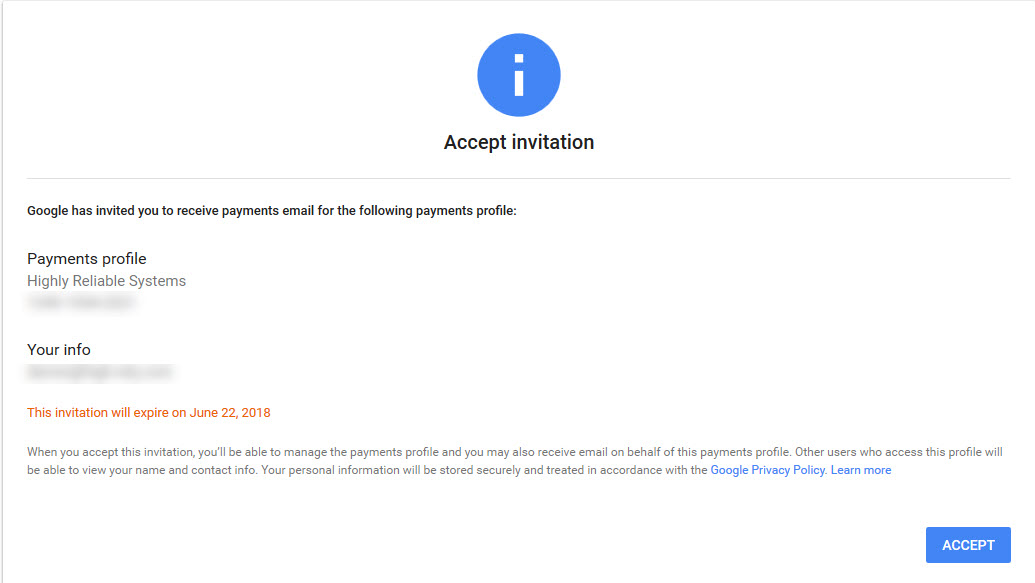
Task: Click the Payments profile label
Action: pyautogui.click(x=86, y=258)
